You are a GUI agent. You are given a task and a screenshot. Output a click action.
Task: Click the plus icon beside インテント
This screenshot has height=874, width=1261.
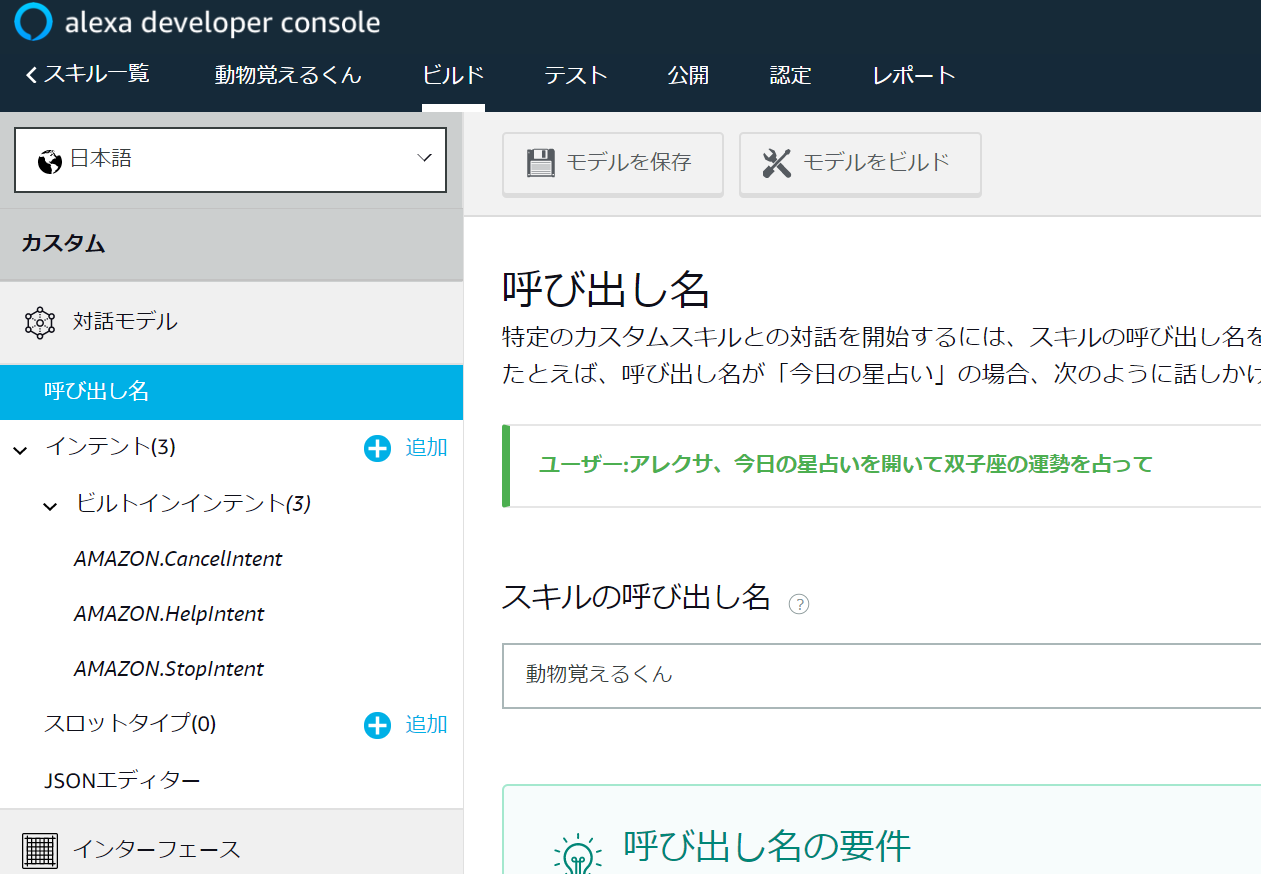click(377, 449)
